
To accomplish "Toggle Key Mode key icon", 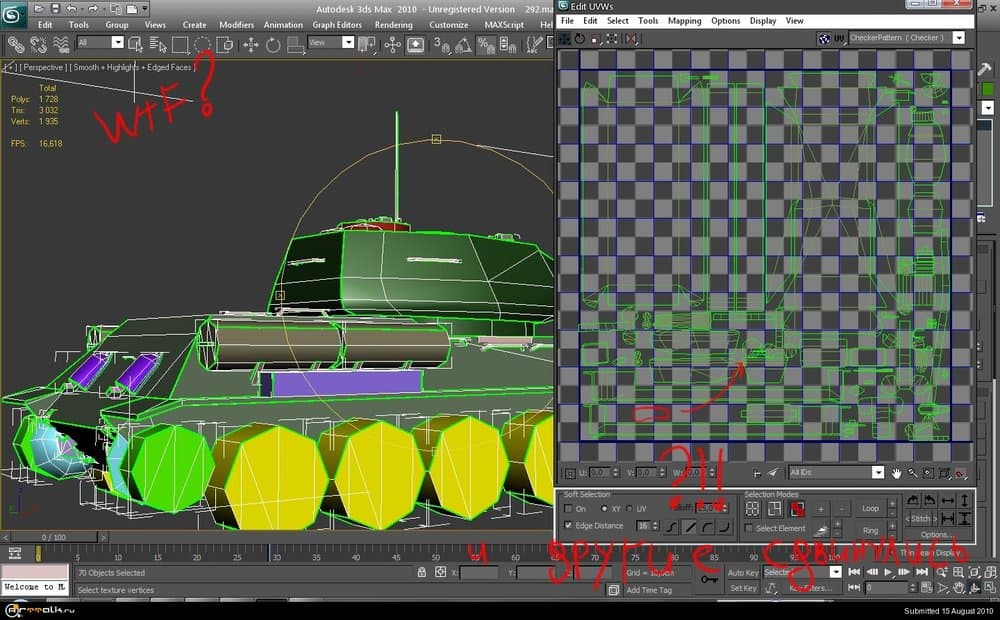I will click(710, 579).
